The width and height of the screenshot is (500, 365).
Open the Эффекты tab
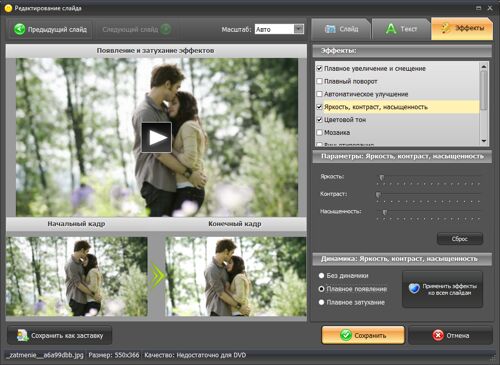pos(462,29)
